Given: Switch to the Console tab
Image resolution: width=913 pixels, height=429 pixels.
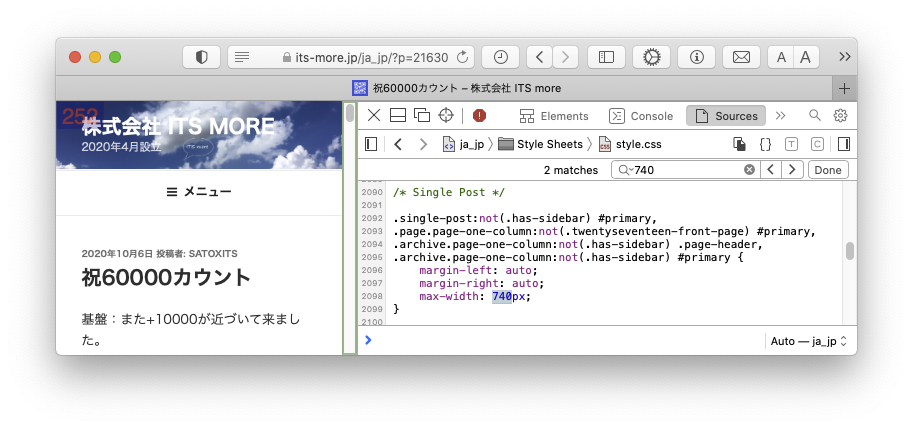Looking at the screenshot, I should pos(642,116).
